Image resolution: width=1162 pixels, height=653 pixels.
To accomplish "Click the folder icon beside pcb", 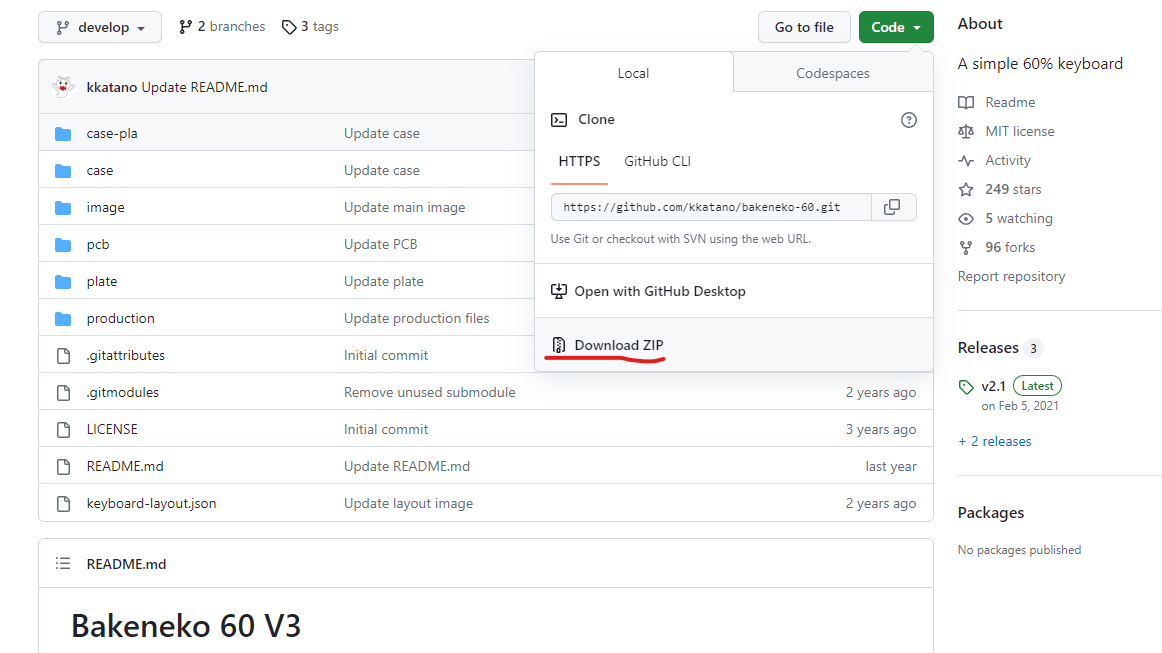I will point(63,245).
